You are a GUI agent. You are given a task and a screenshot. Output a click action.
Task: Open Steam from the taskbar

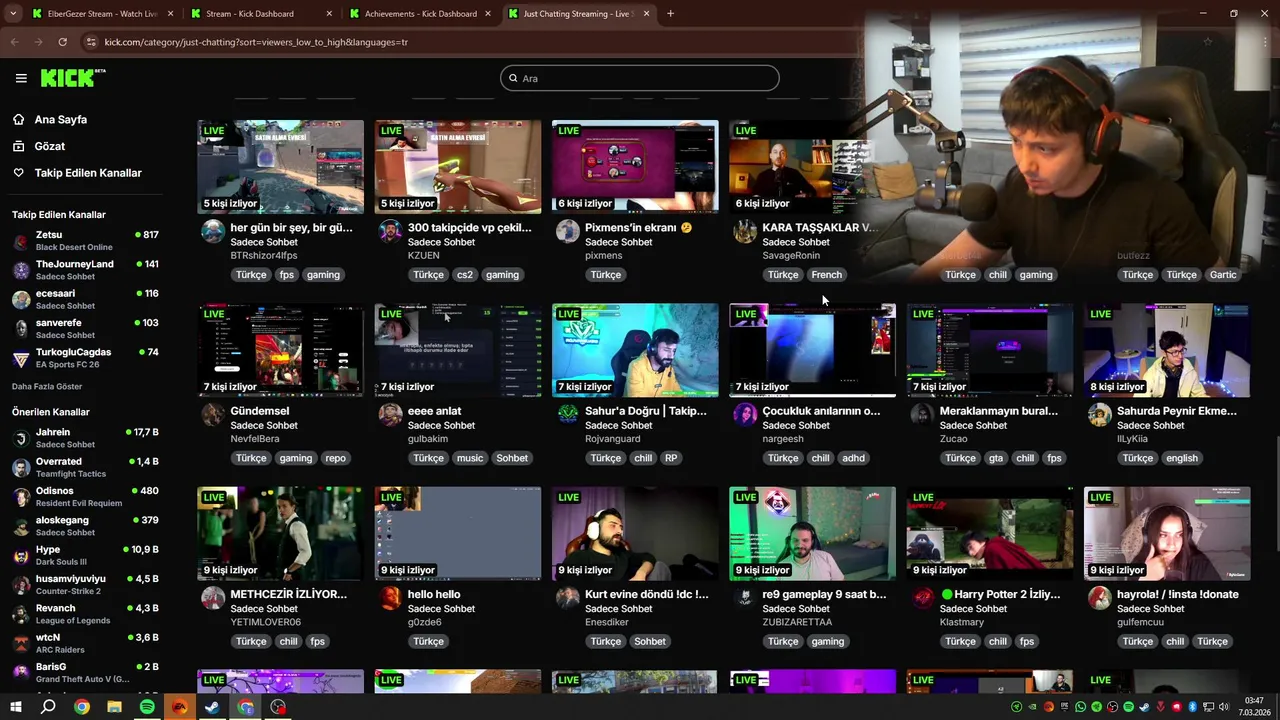coord(212,707)
